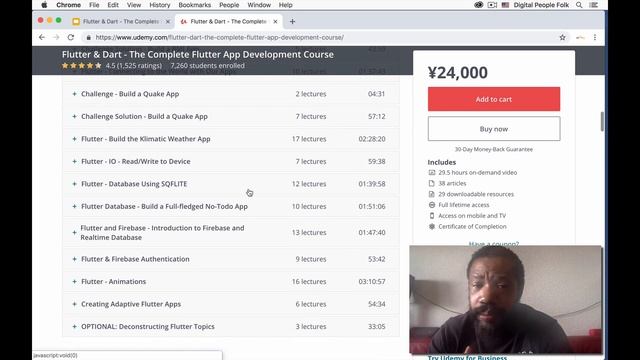The height and width of the screenshot is (360, 640).
Task: Switch to the first Flutter & Dart tab
Action: tap(120, 22)
